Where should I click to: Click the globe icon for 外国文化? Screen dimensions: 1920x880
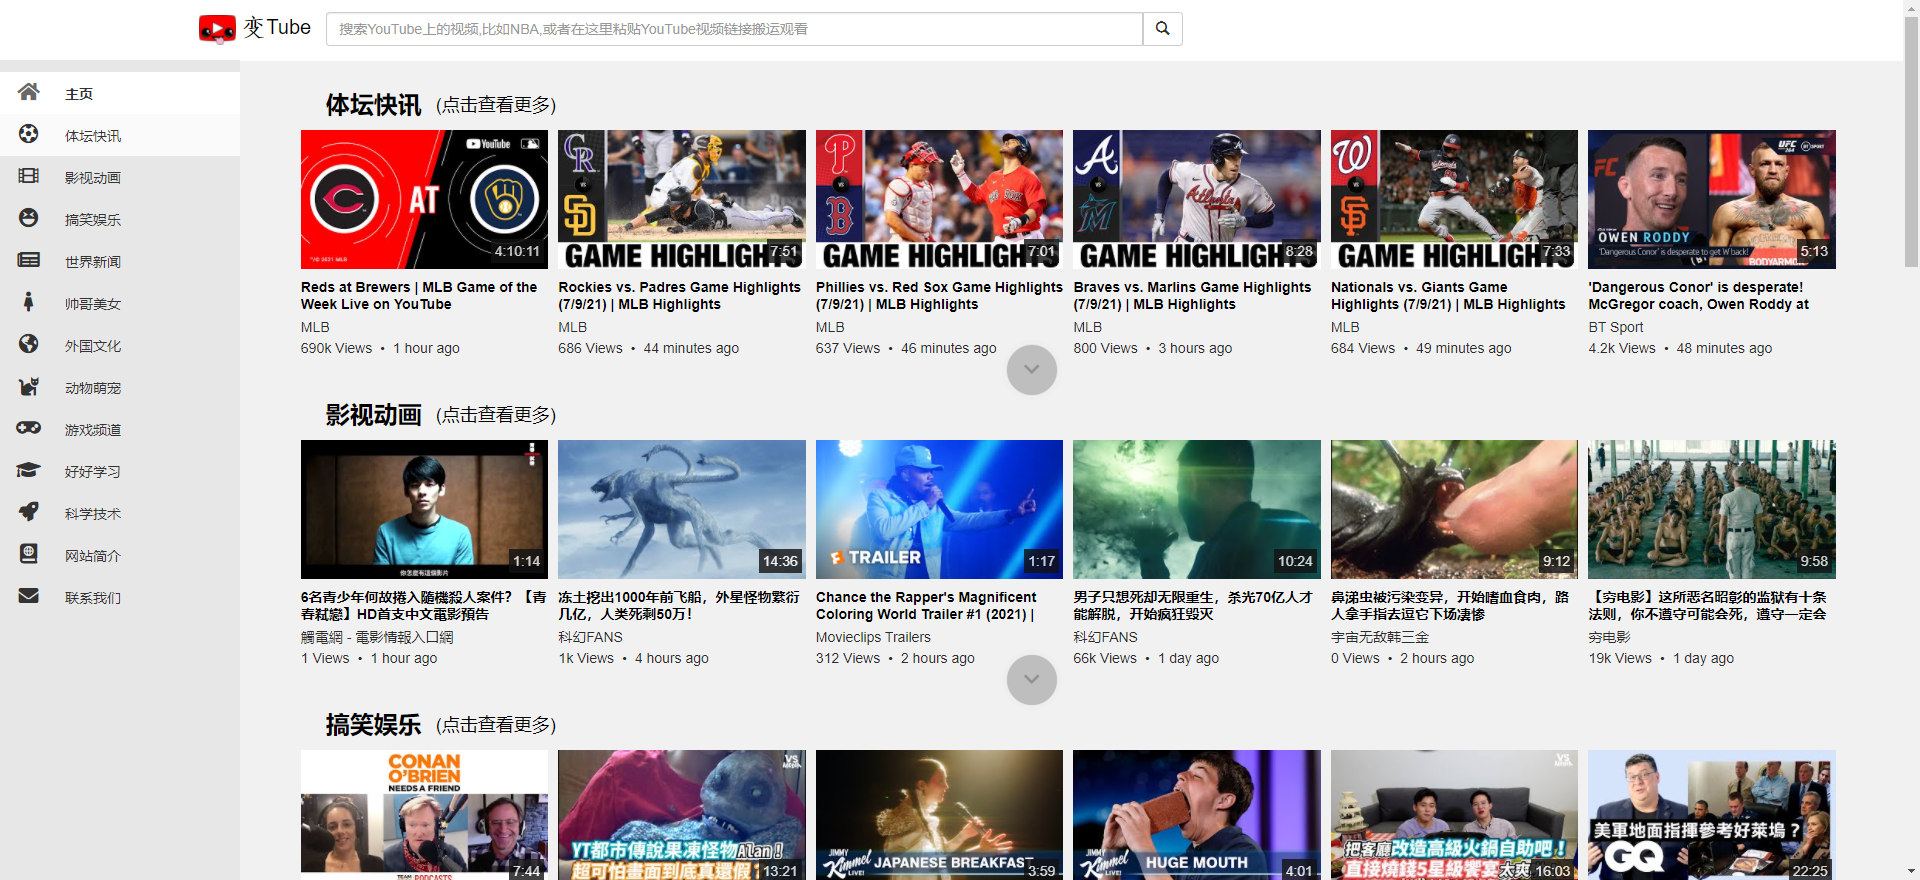pos(29,344)
